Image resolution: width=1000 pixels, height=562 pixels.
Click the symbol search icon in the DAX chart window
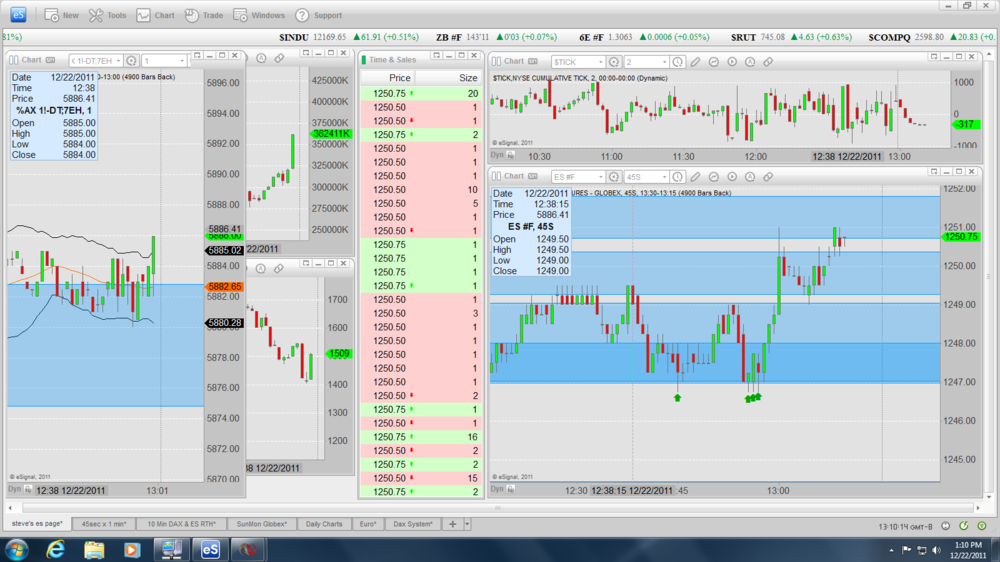pos(131,61)
